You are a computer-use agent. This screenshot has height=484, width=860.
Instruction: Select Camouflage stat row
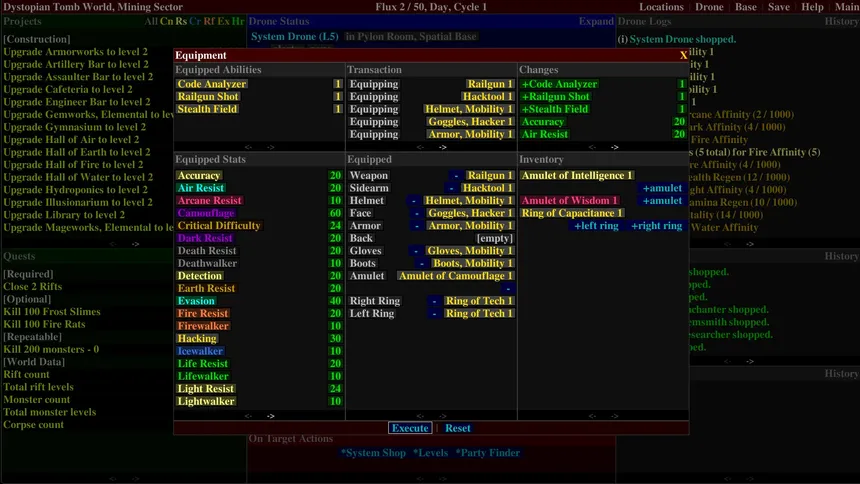click(259, 213)
